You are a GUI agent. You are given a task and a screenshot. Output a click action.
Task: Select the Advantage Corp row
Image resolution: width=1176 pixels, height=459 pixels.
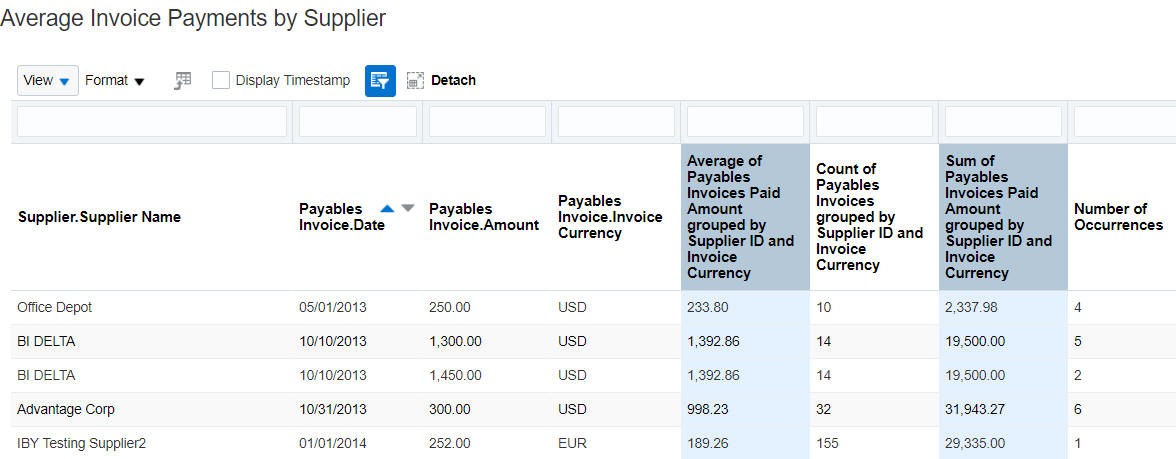(x=593, y=410)
